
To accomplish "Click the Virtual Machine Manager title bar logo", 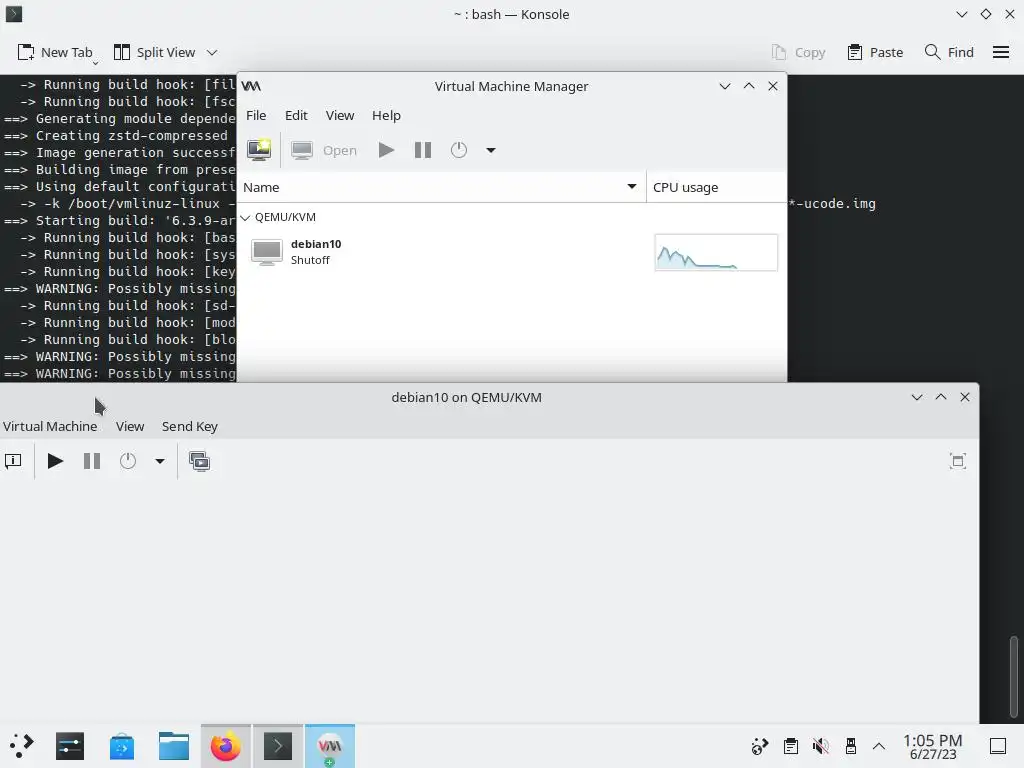I will (x=251, y=86).
